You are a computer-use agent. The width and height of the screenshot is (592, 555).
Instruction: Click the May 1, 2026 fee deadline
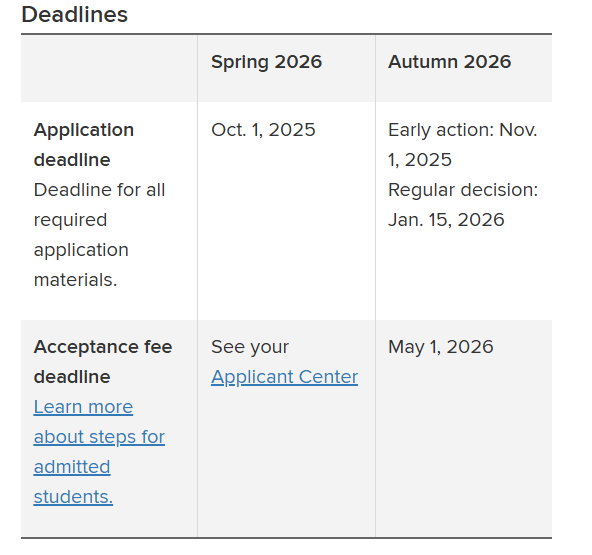441,347
